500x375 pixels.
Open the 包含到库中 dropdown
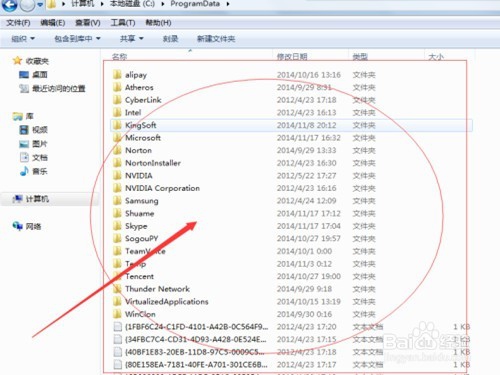tap(77, 39)
